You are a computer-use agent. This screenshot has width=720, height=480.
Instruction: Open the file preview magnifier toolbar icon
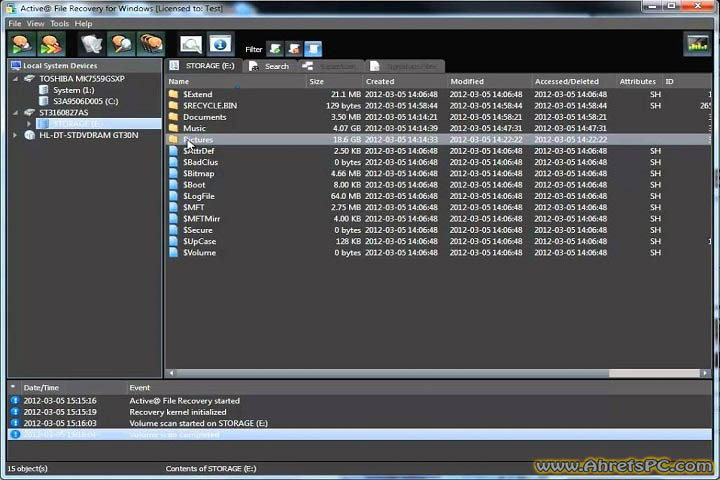[191, 45]
